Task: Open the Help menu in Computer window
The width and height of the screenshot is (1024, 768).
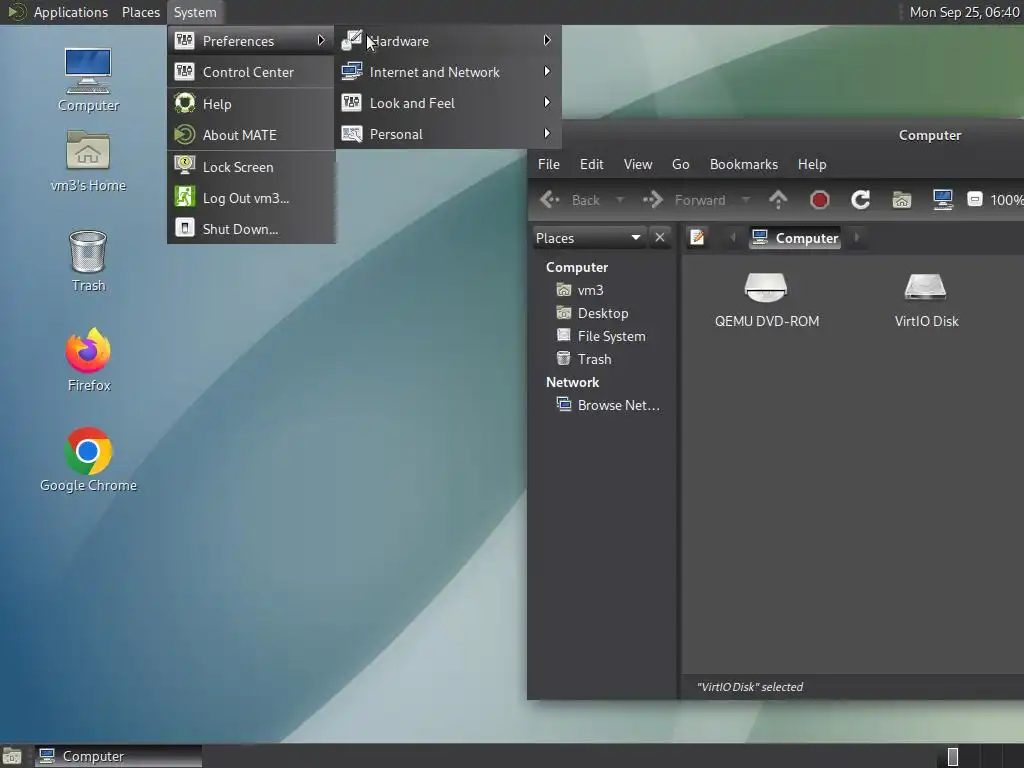Action: point(812,164)
